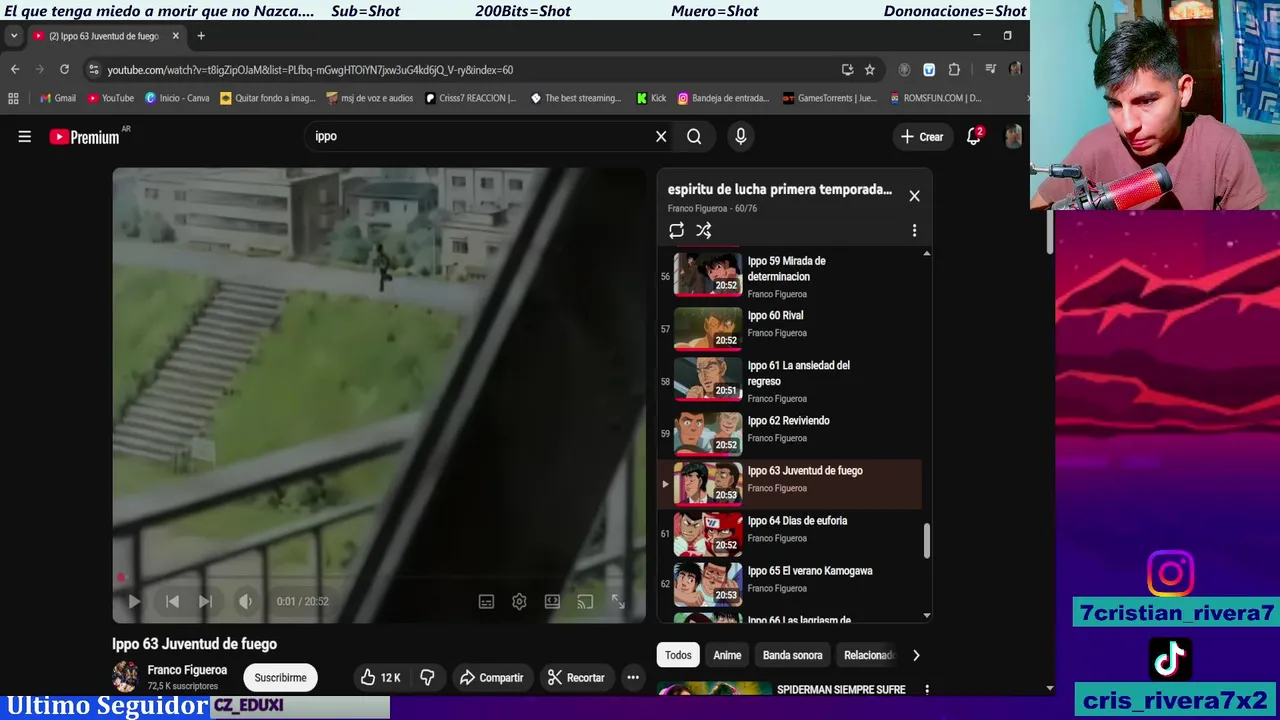Open the tab search dropdown arrow
1280x720 pixels.
pos(14,36)
